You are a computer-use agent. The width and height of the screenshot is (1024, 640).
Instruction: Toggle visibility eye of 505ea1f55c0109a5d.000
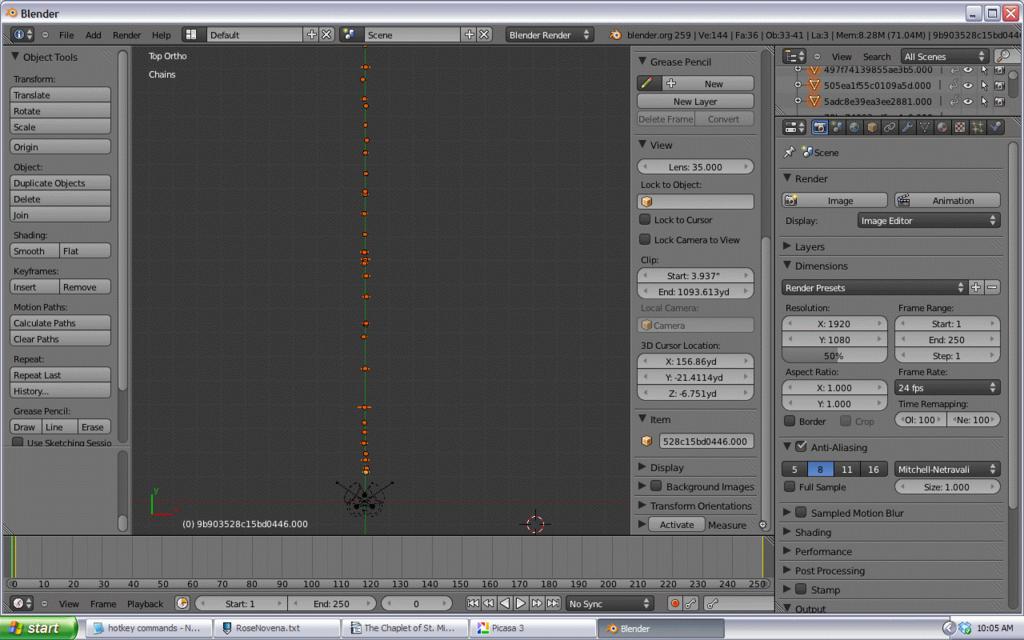968,85
